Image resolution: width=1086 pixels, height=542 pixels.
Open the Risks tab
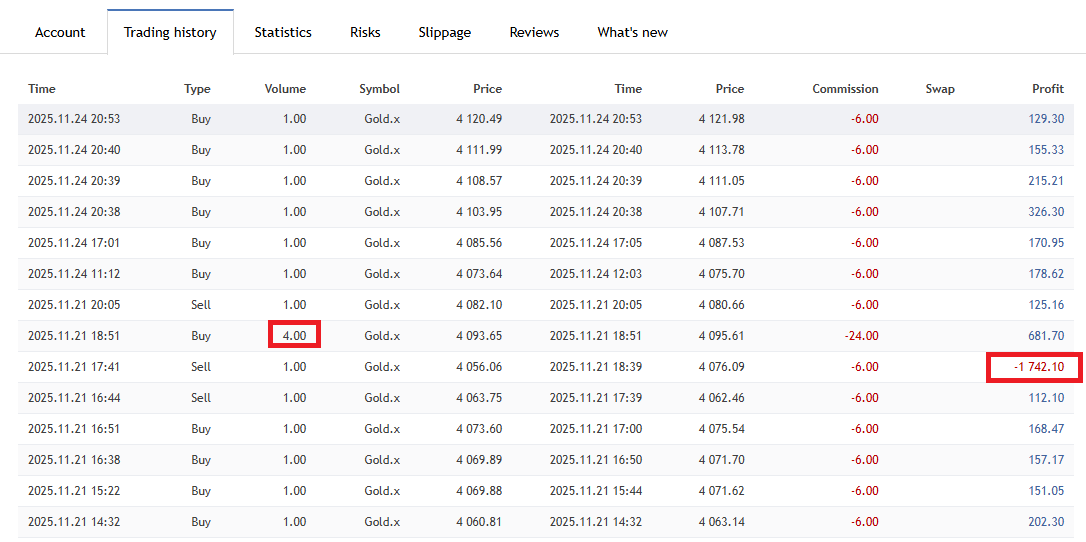[x=365, y=33]
